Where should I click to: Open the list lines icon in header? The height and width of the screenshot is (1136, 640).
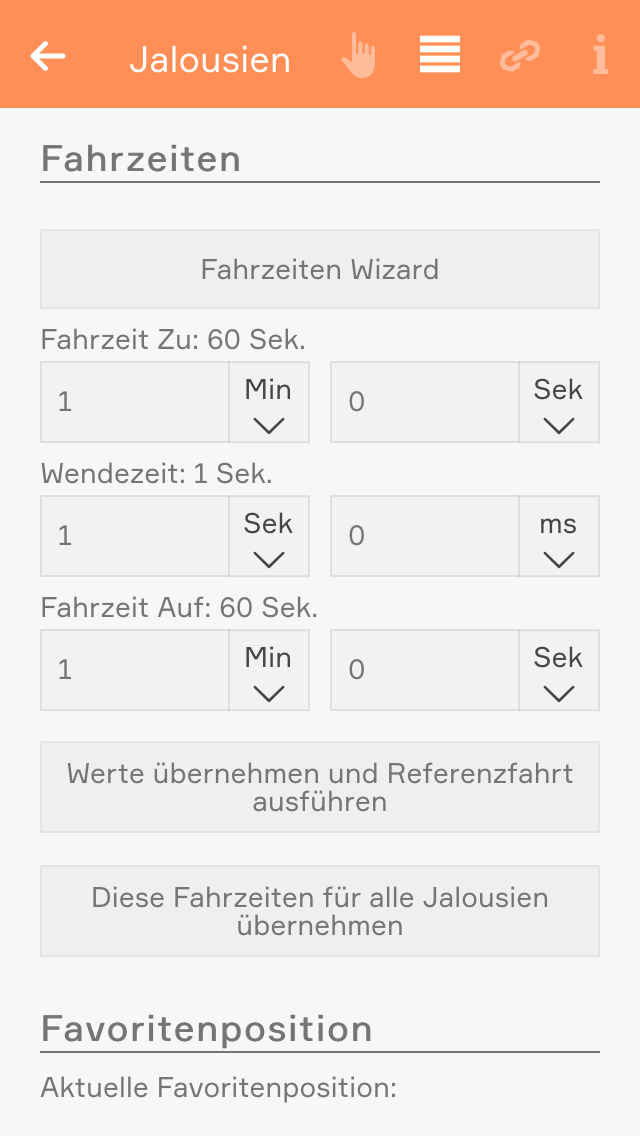point(440,55)
